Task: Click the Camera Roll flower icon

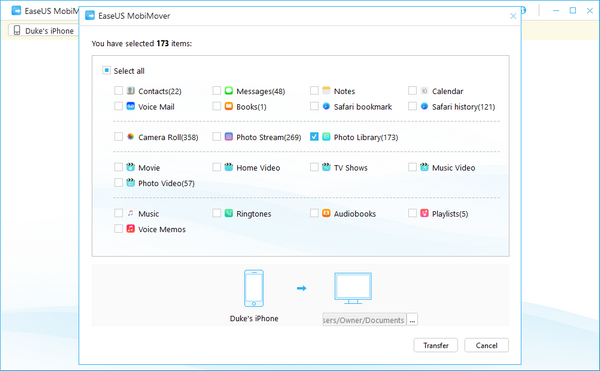Action: (130, 137)
